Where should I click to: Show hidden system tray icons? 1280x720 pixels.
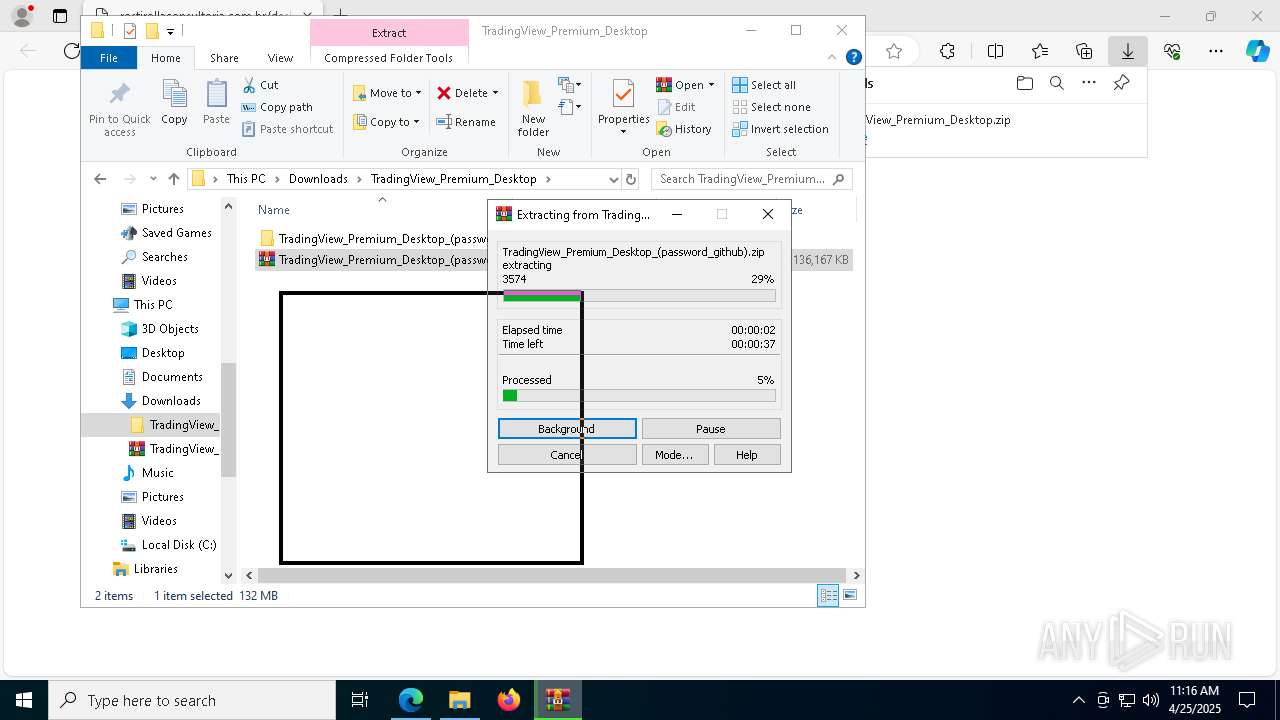click(1078, 700)
